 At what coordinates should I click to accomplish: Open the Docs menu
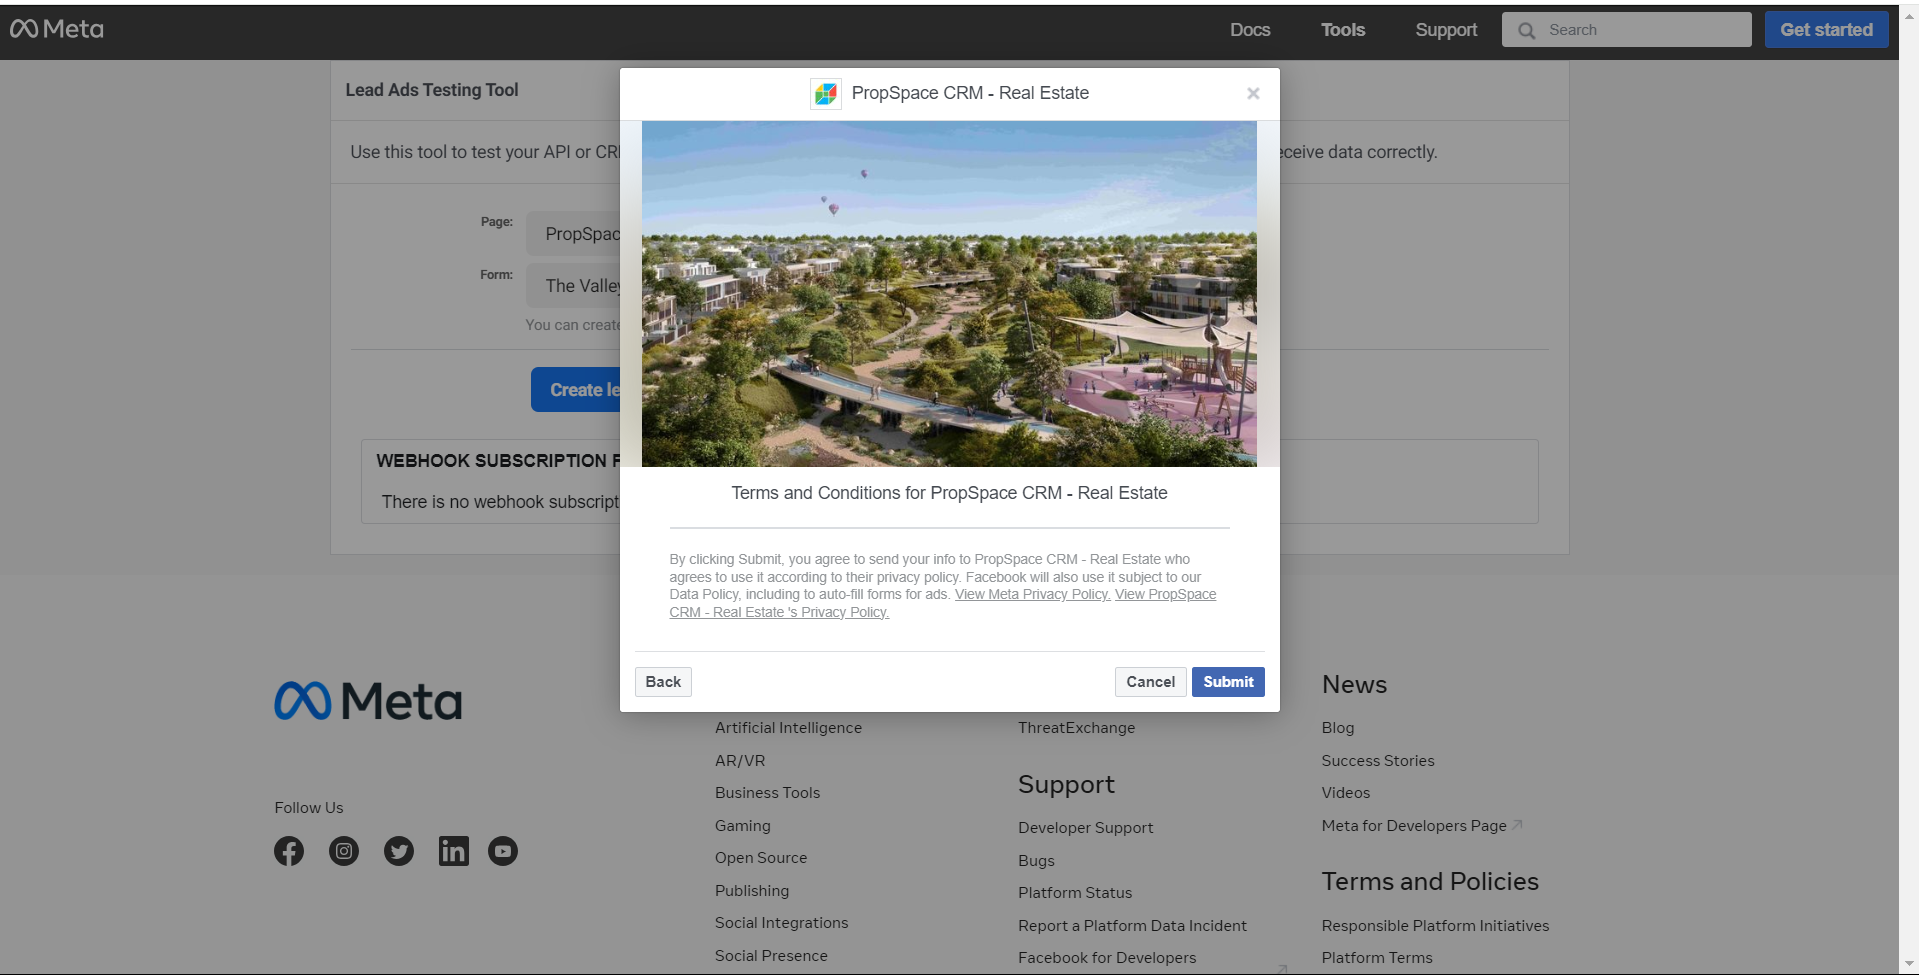click(1250, 30)
